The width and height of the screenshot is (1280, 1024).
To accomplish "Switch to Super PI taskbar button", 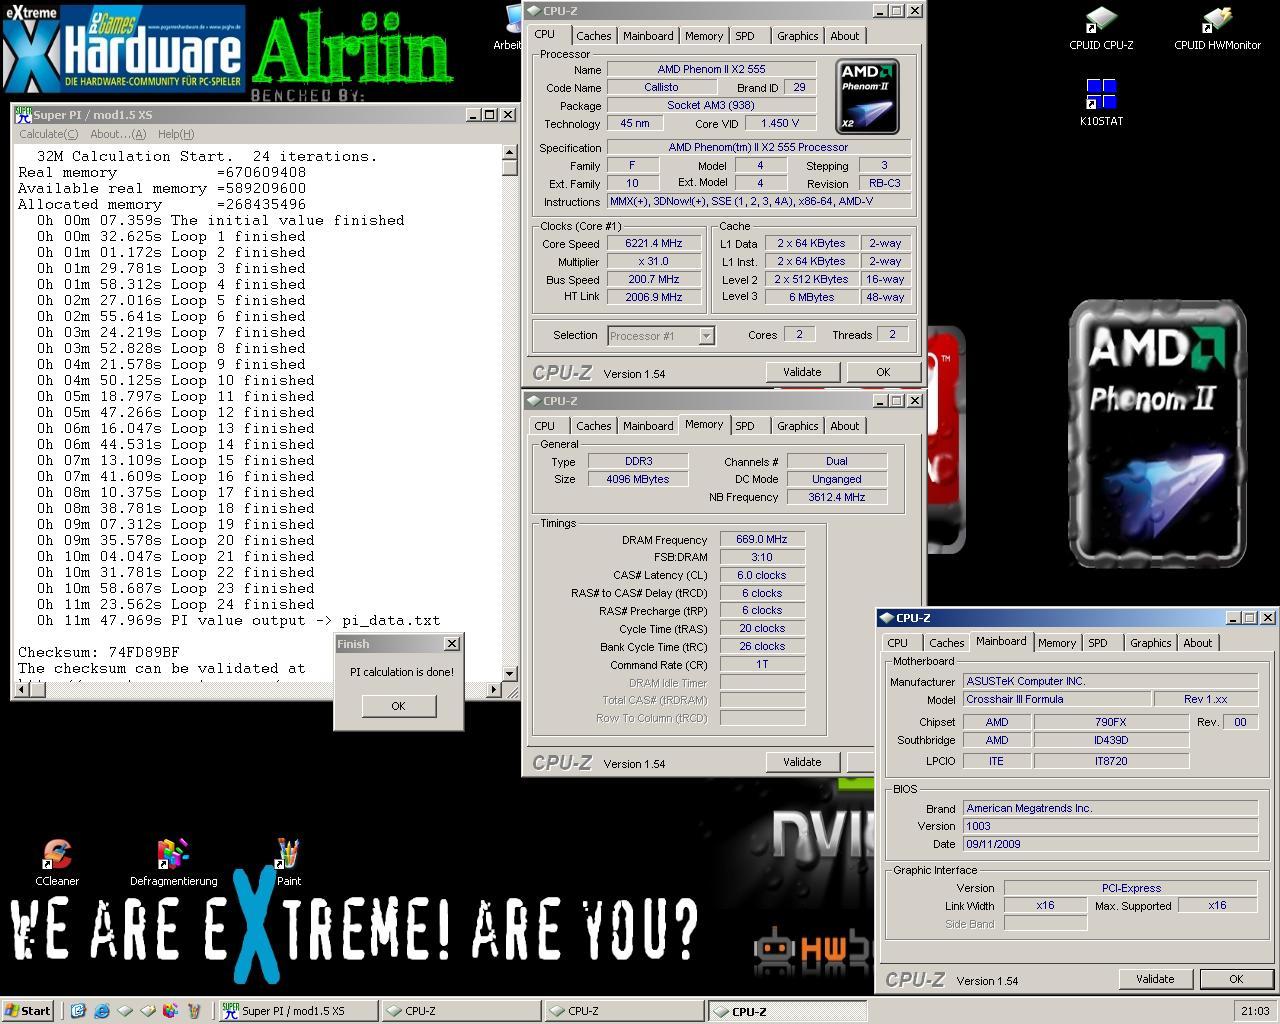I will pos(299,1011).
